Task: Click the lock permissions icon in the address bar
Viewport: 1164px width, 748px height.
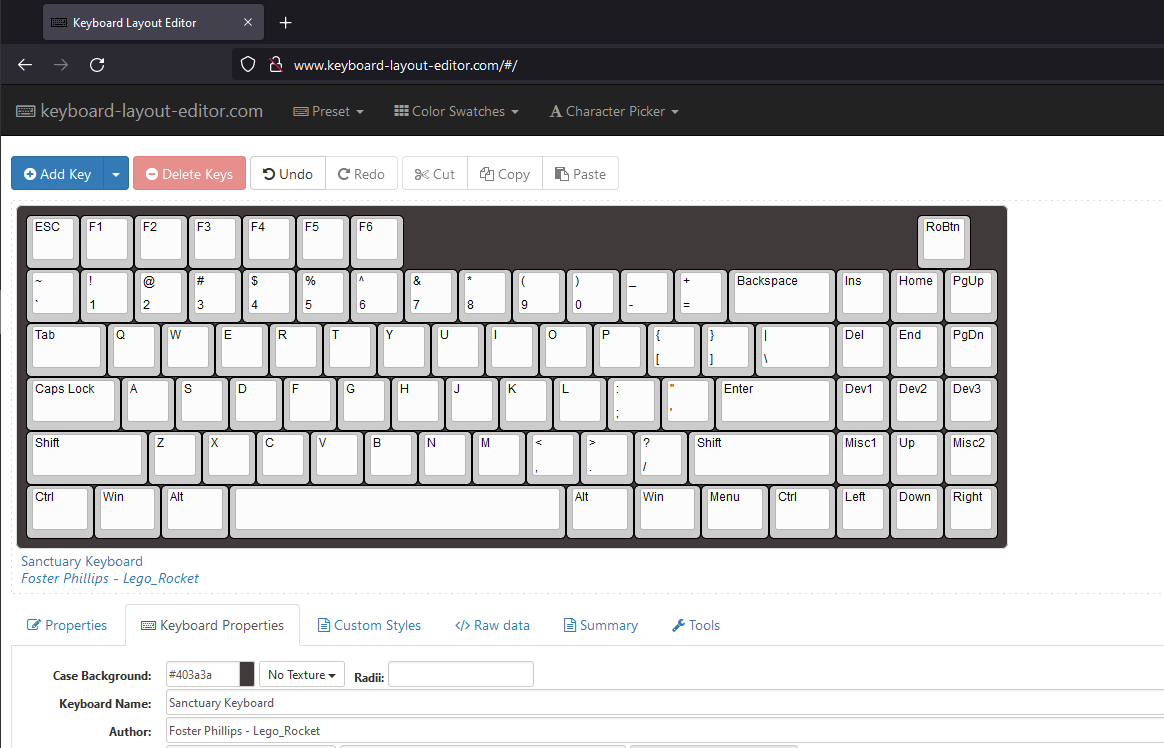Action: (x=276, y=63)
